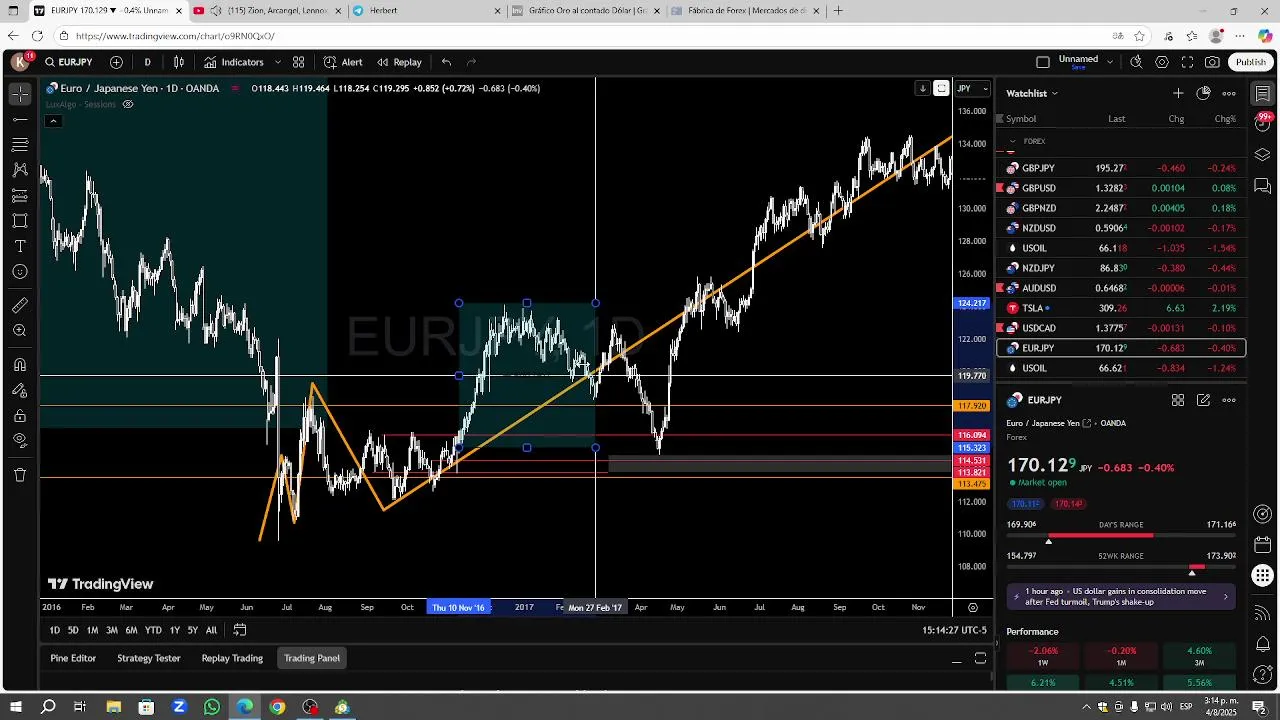Switch to the Pine Editor tab
1280x720 pixels.
(x=73, y=658)
